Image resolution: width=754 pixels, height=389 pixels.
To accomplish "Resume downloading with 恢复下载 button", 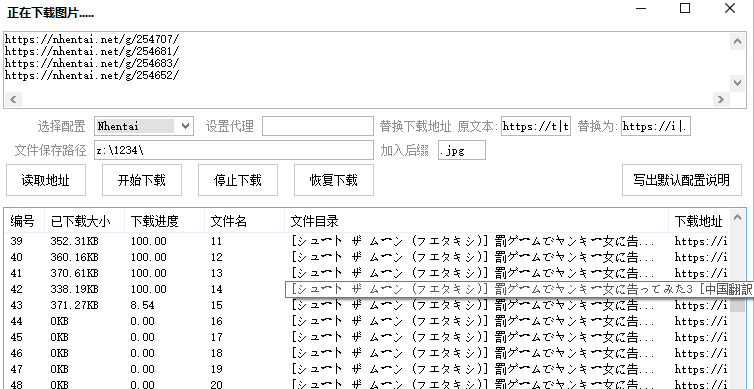I will [x=334, y=180].
